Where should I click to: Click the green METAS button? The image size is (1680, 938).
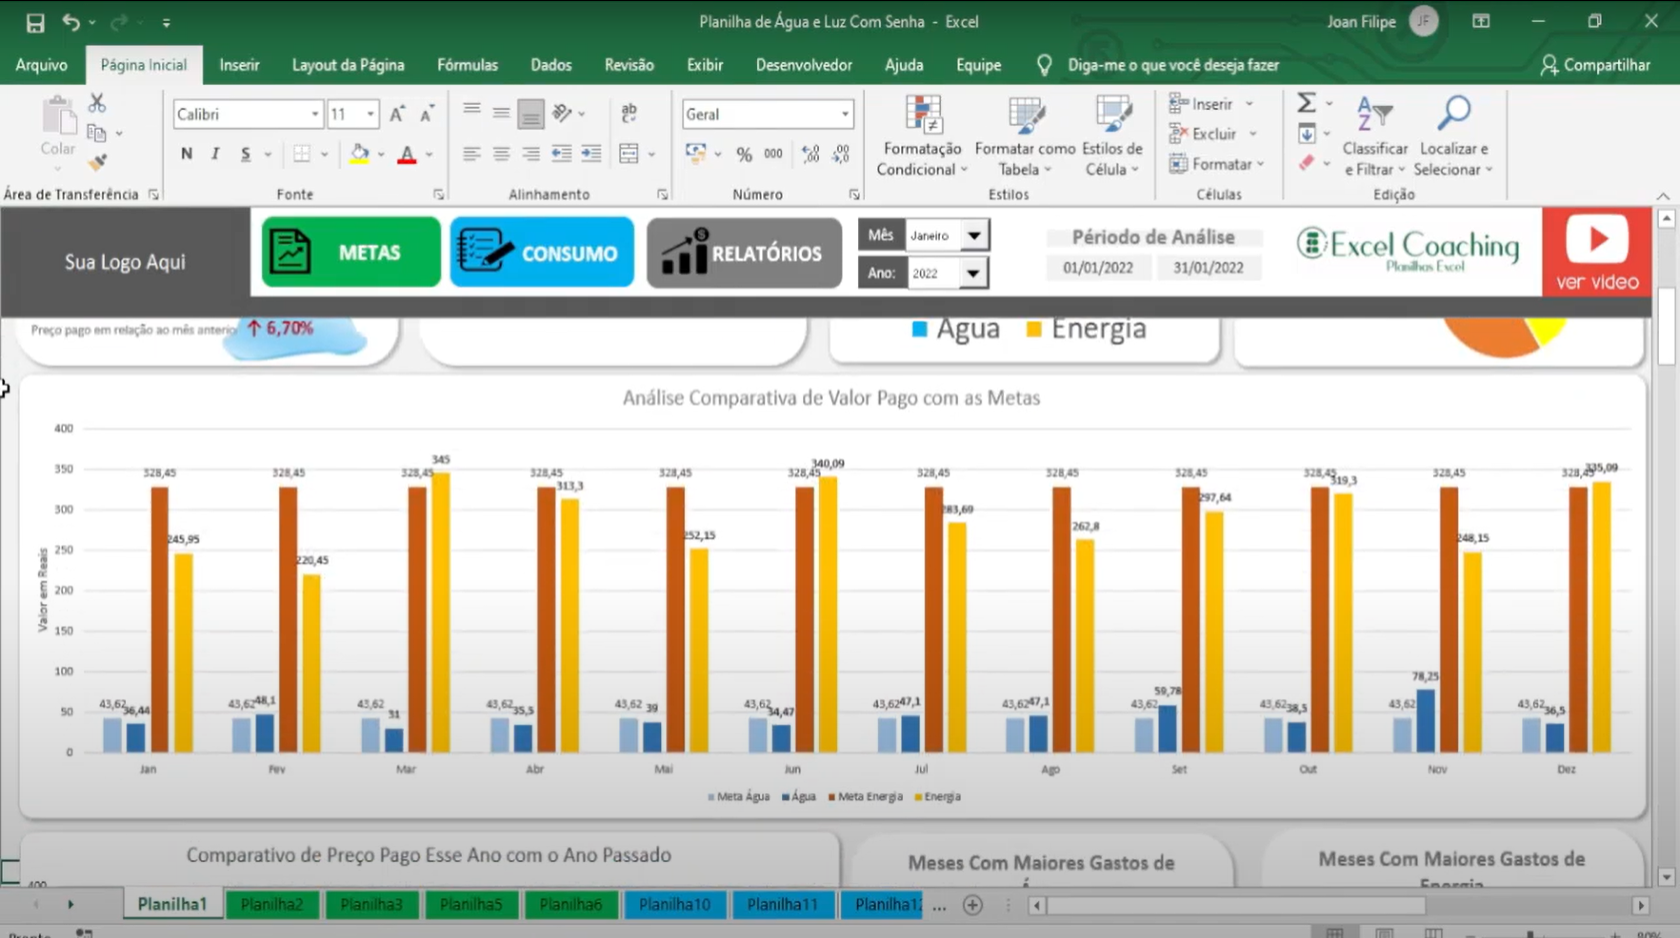coord(351,253)
